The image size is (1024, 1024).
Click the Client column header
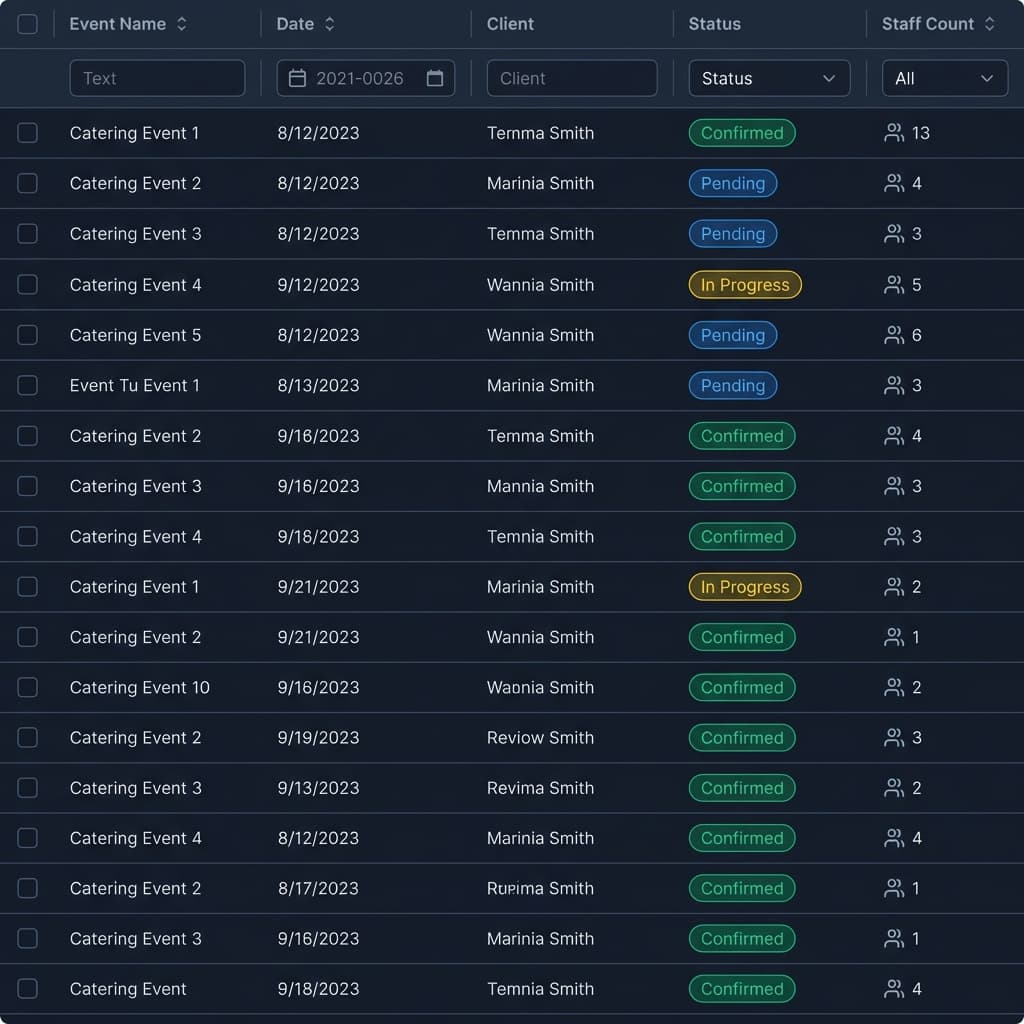[x=510, y=24]
